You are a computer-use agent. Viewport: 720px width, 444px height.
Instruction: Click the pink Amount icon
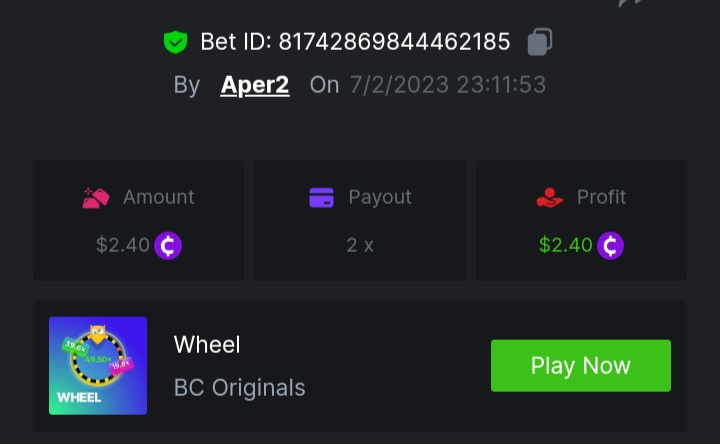pyautogui.click(x=96, y=197)
